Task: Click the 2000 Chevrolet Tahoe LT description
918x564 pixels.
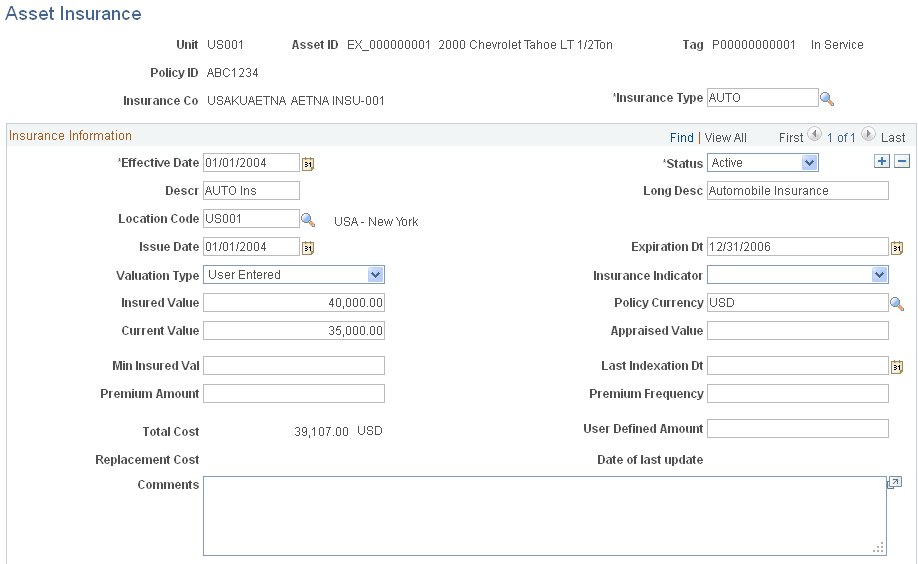Action: coord(525,45)
